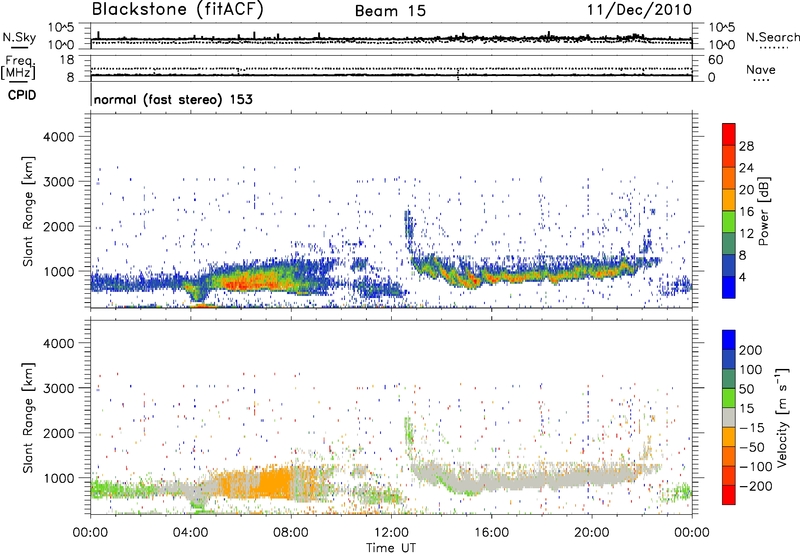Click the '60' tick on Nave axis
Image resolution: width=800 pixels, height=554 pixels.
pos(715,60)
